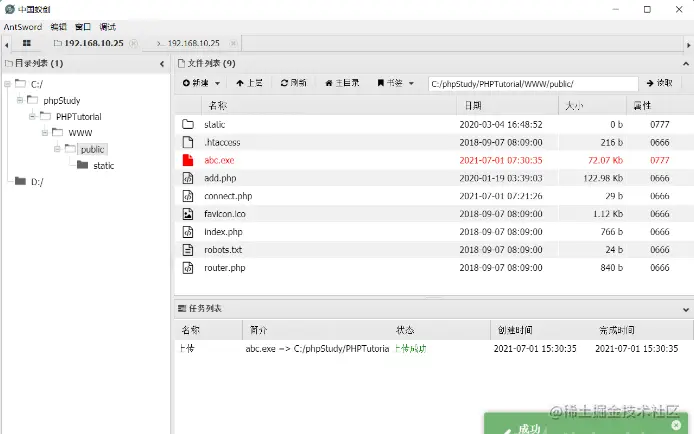694x434 pixels.
Task: Open the 调试 menu
Action: click(108, 27)
